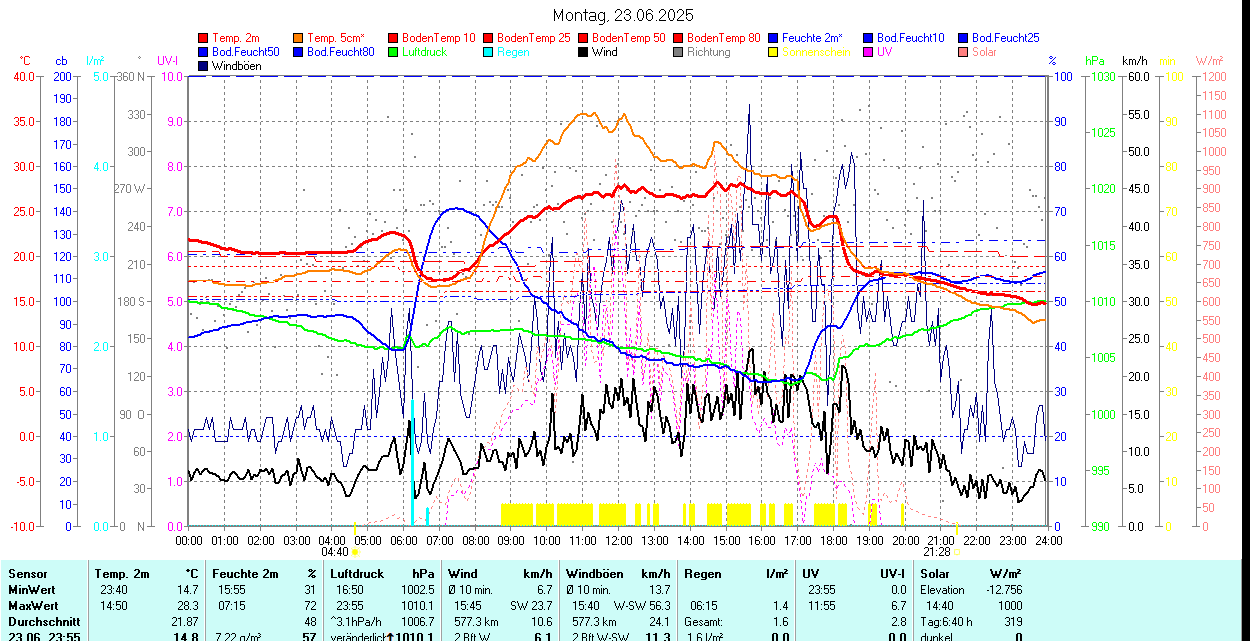Click the 40.0 value on the °C axis
This screenshot has width=1250, height=641.
[x=24, y=76]
